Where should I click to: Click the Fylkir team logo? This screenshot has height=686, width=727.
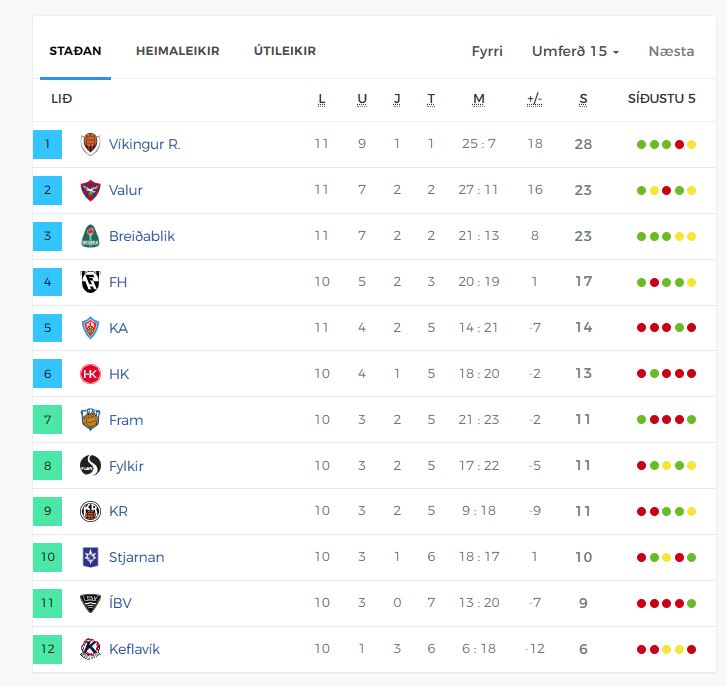coord(91,465)
